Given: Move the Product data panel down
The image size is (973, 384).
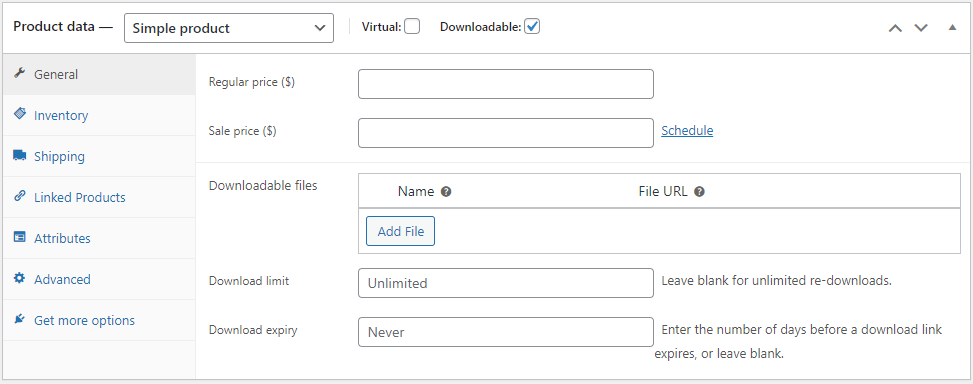Looking at the screenshot, I should point(921,28).
